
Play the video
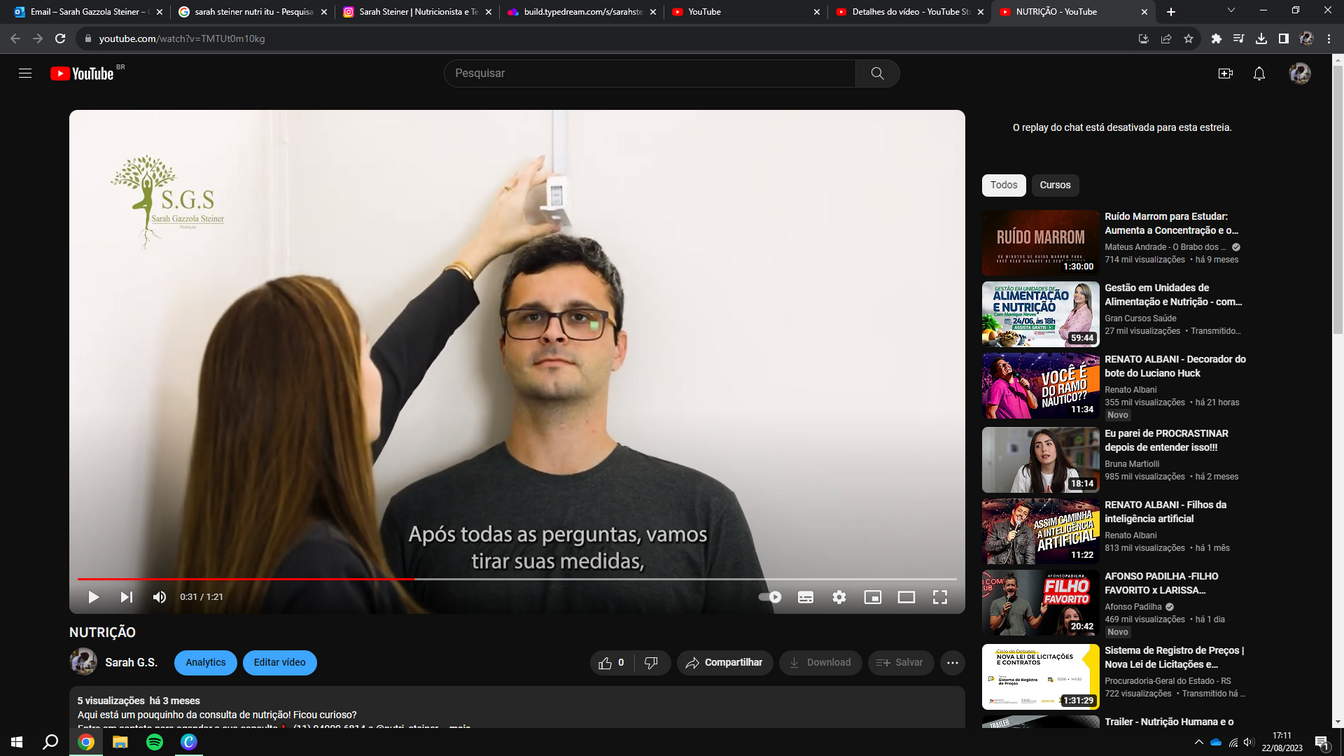click(93, 597)
